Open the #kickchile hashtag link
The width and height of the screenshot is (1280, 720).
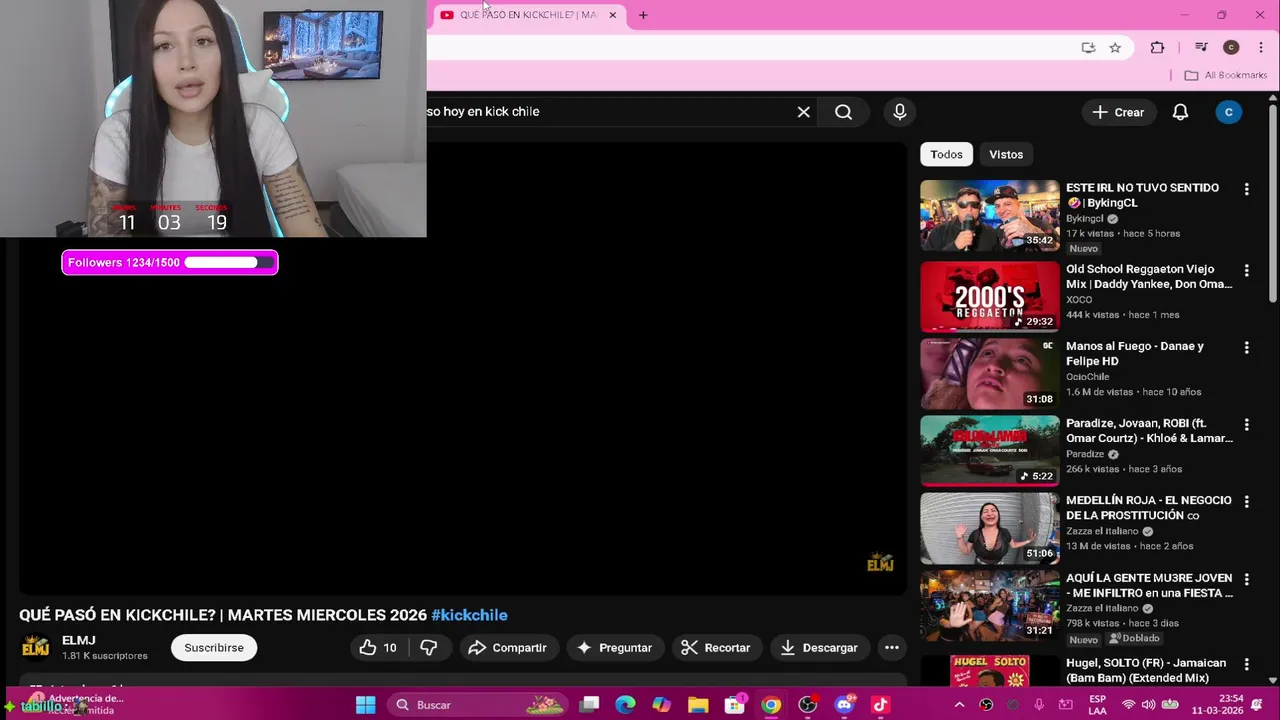pyautogui.click(x=469, y=615)
